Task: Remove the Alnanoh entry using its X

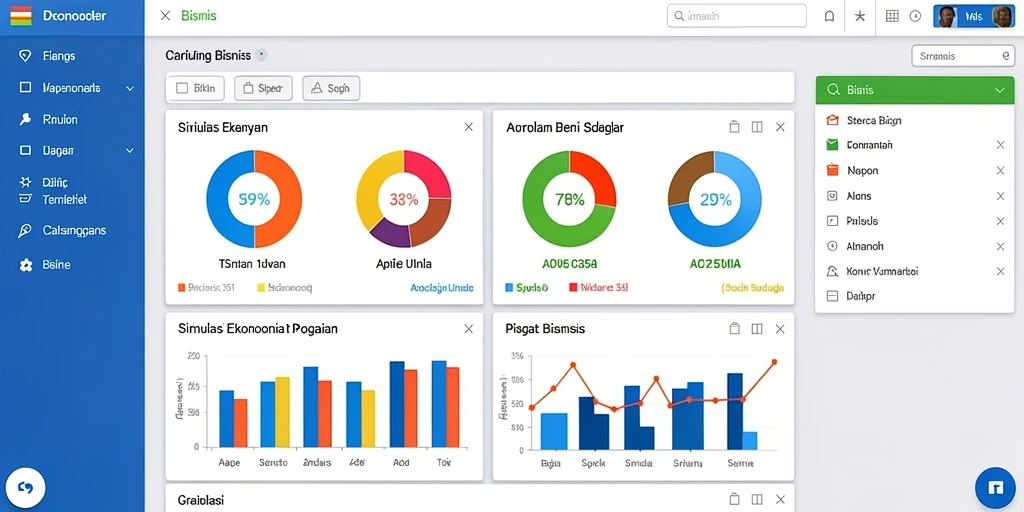Action: click(x=1000, y=247)
